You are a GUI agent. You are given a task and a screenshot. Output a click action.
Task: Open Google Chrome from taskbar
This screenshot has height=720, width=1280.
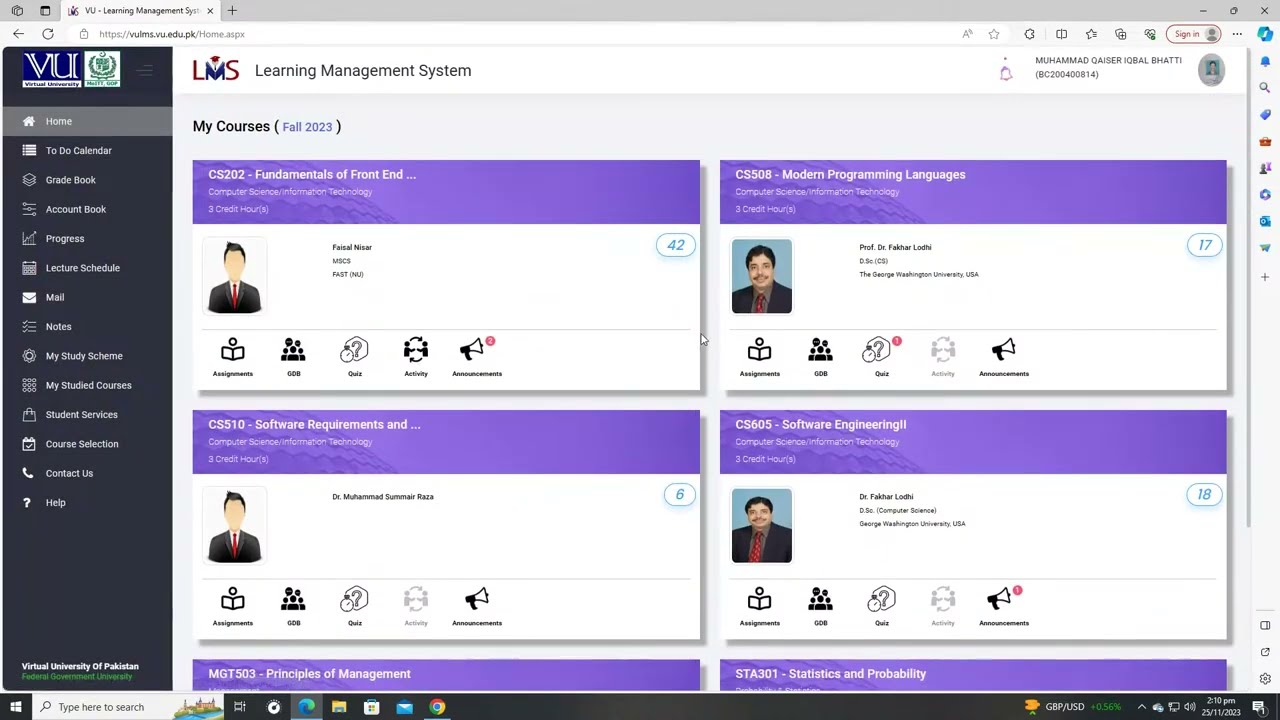(x=437, y=707)
